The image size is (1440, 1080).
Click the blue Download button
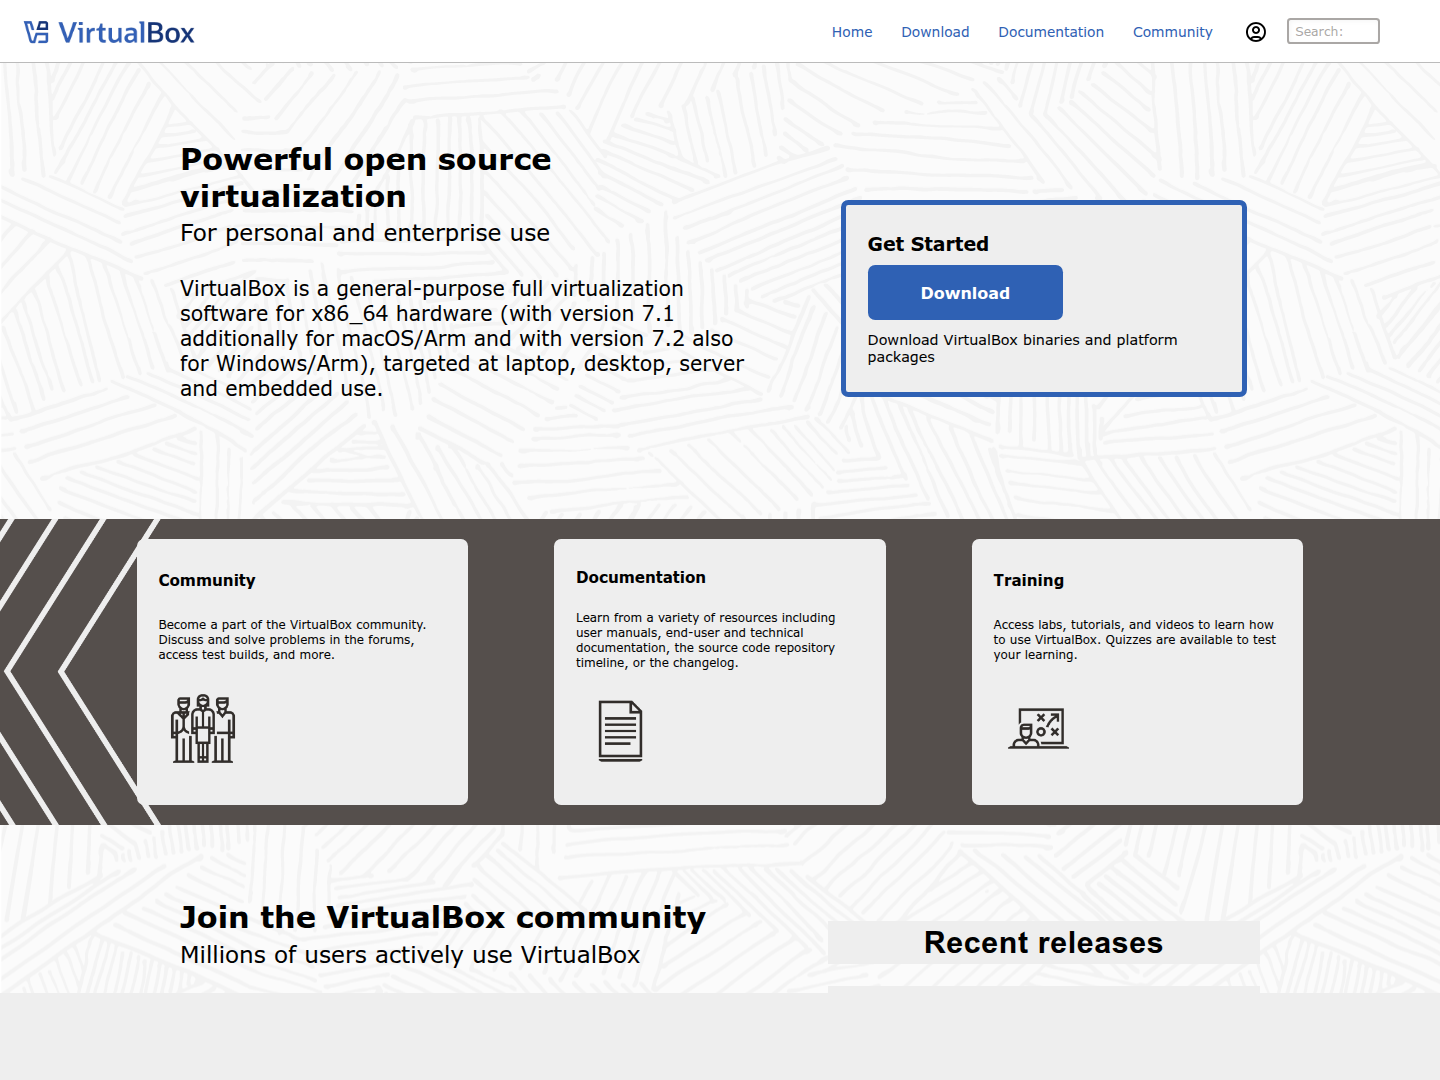(965, 293)
